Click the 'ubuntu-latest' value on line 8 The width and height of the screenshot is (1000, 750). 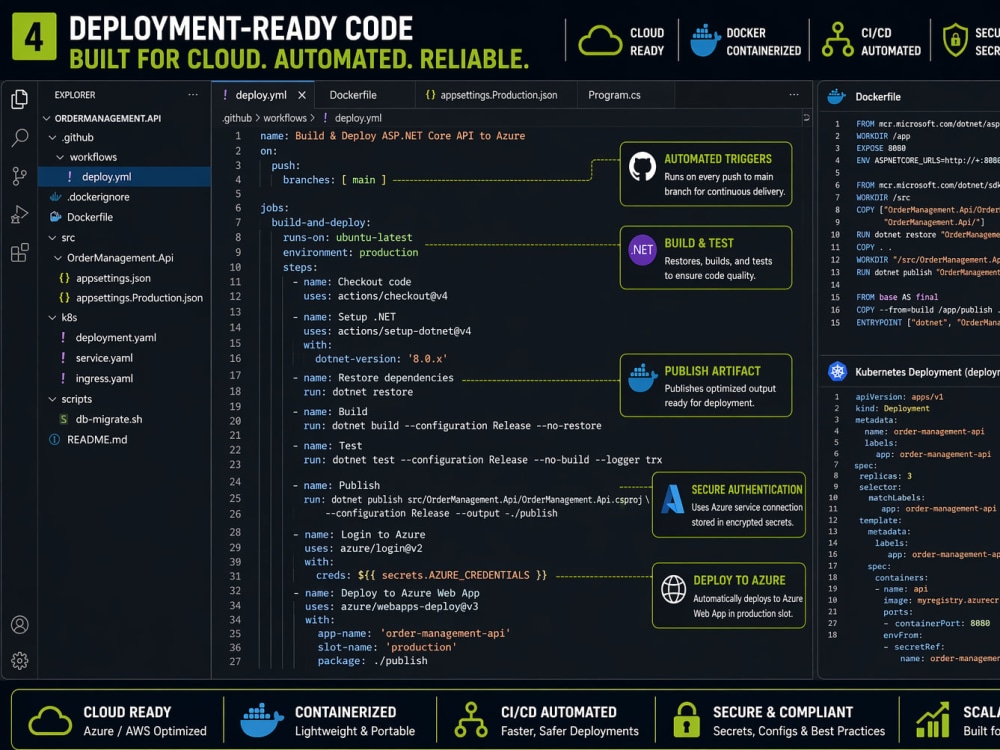coord(374,237)
